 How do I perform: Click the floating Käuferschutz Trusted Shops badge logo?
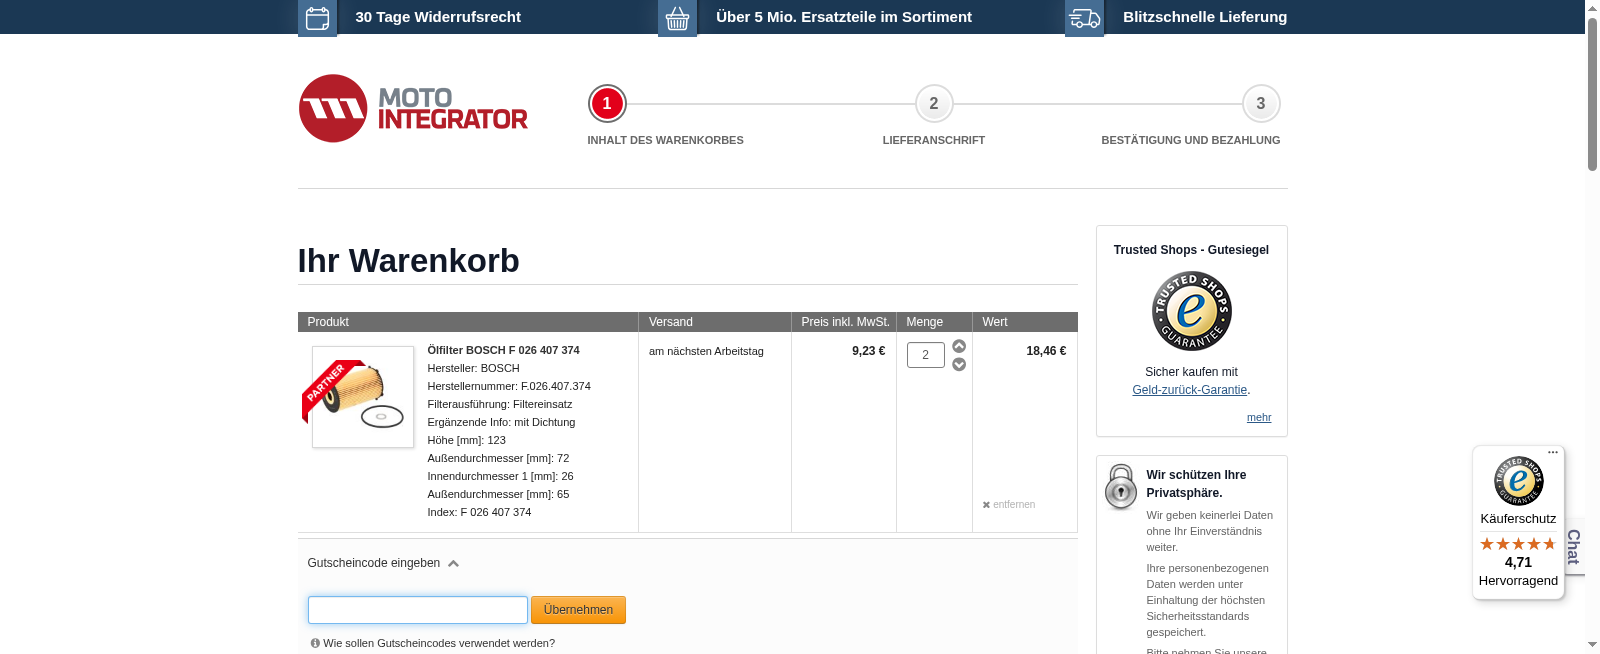[x=1519, y=481]
